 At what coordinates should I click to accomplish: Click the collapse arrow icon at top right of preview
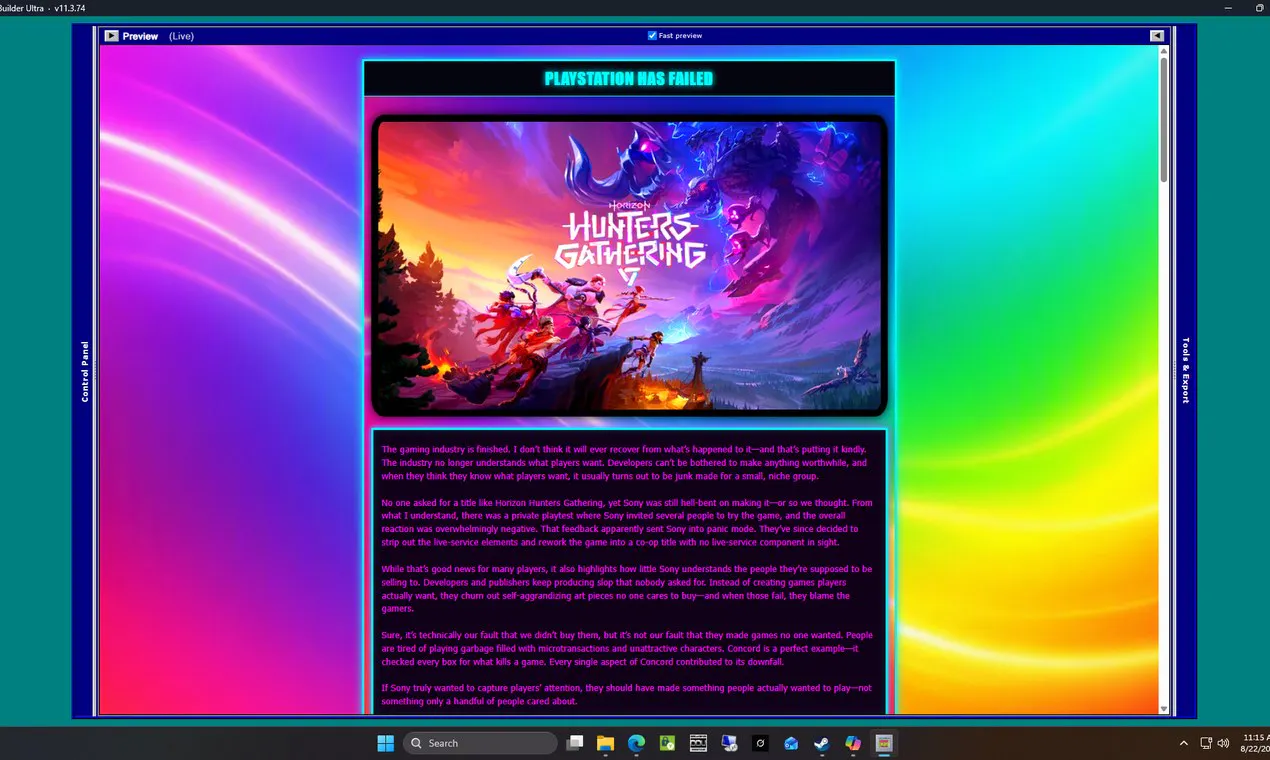pyautogui.click(x=1156, y=36)
